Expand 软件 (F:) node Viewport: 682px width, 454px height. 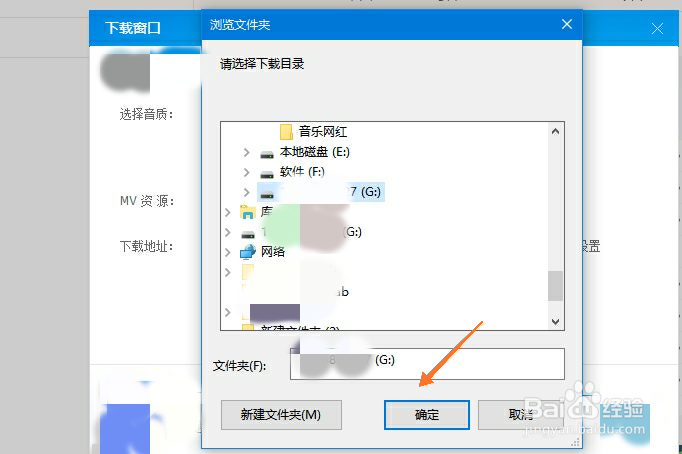pos(247,172)
